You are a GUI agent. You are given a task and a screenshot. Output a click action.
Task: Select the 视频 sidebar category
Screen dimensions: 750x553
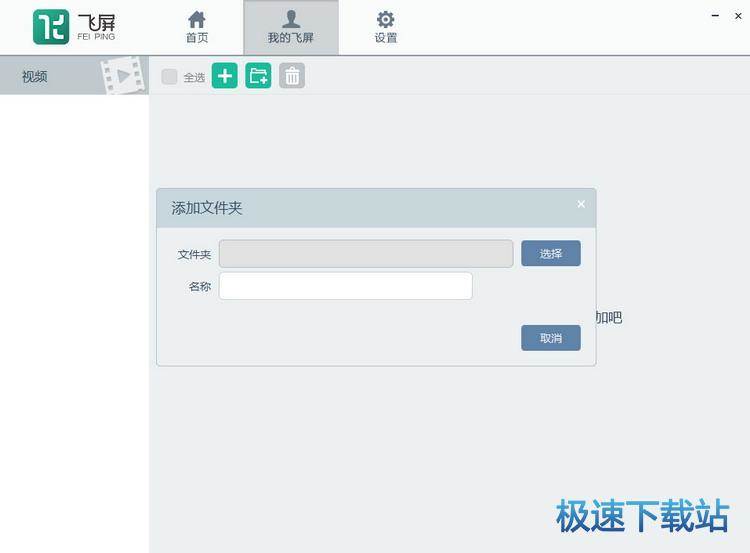74,76
